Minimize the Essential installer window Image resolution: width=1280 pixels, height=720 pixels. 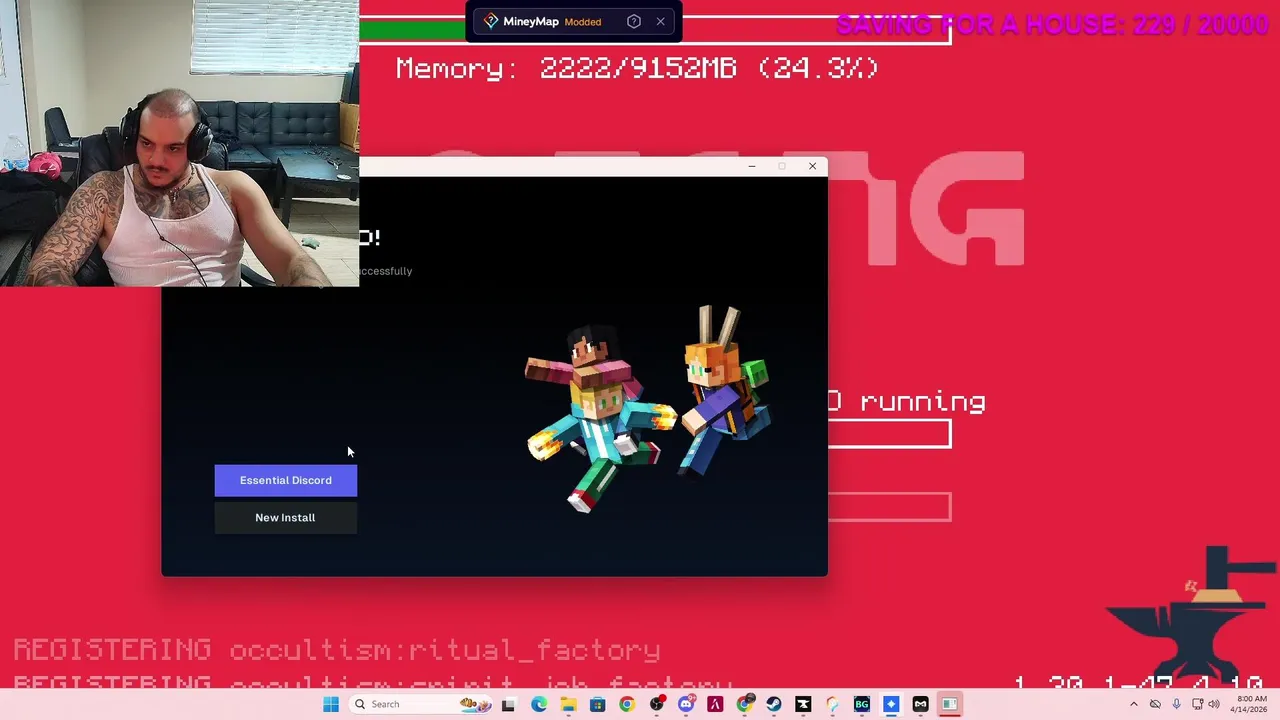tap(752, 166)
